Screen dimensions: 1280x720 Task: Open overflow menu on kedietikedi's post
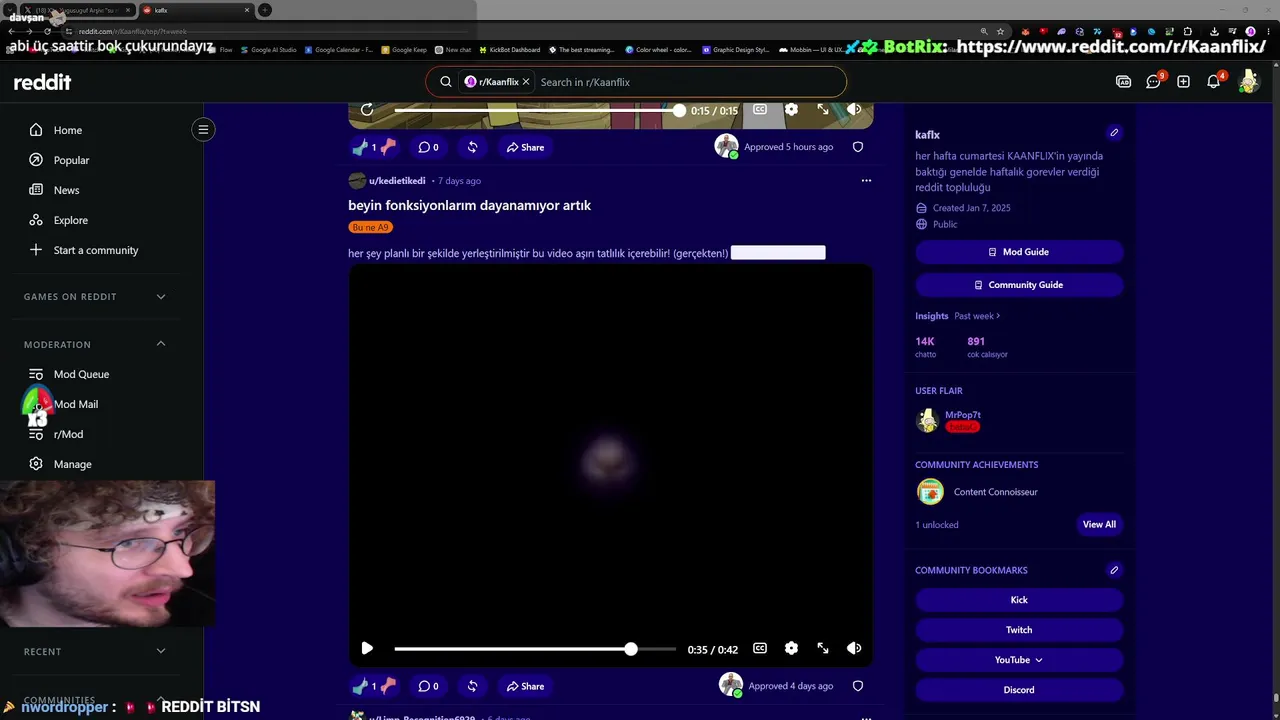[866, 181]
